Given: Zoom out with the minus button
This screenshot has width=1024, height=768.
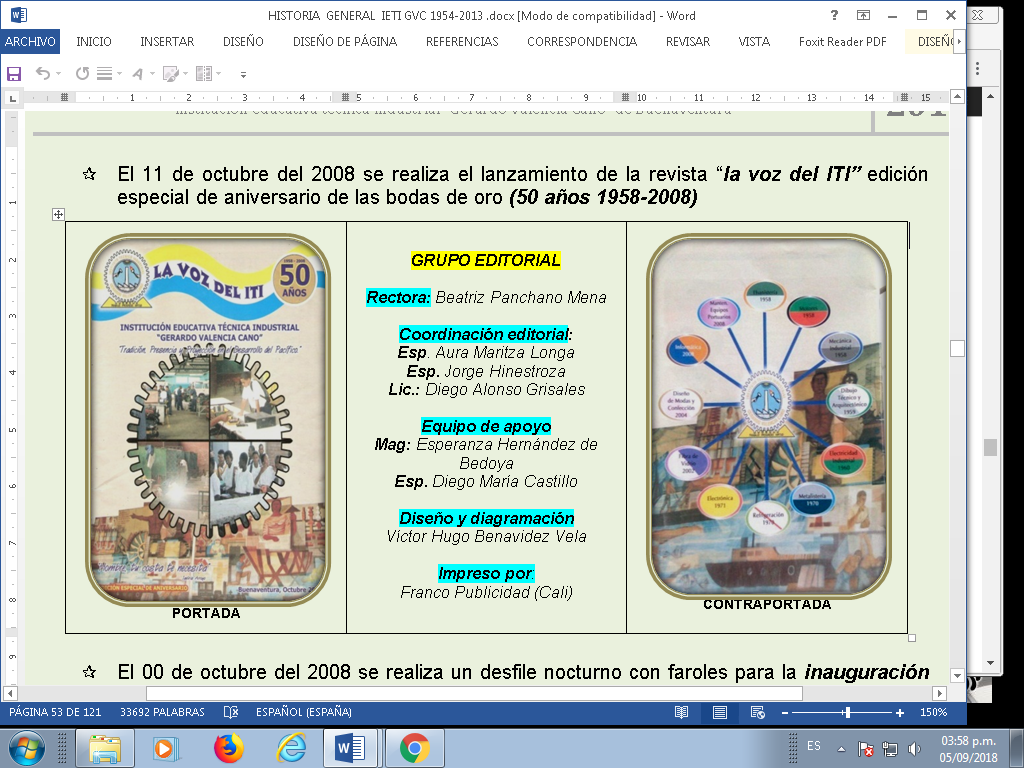Looking at the screenshot, I should [785, 713].
